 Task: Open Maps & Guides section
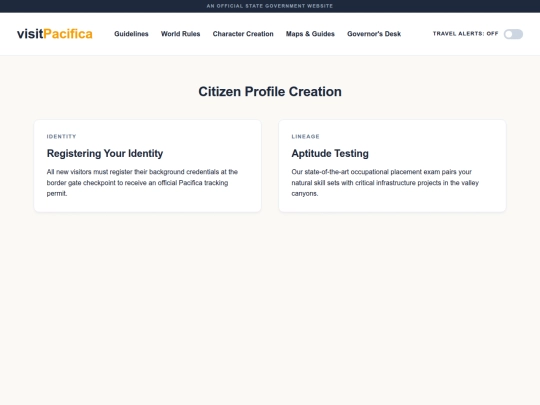(310, 34)
